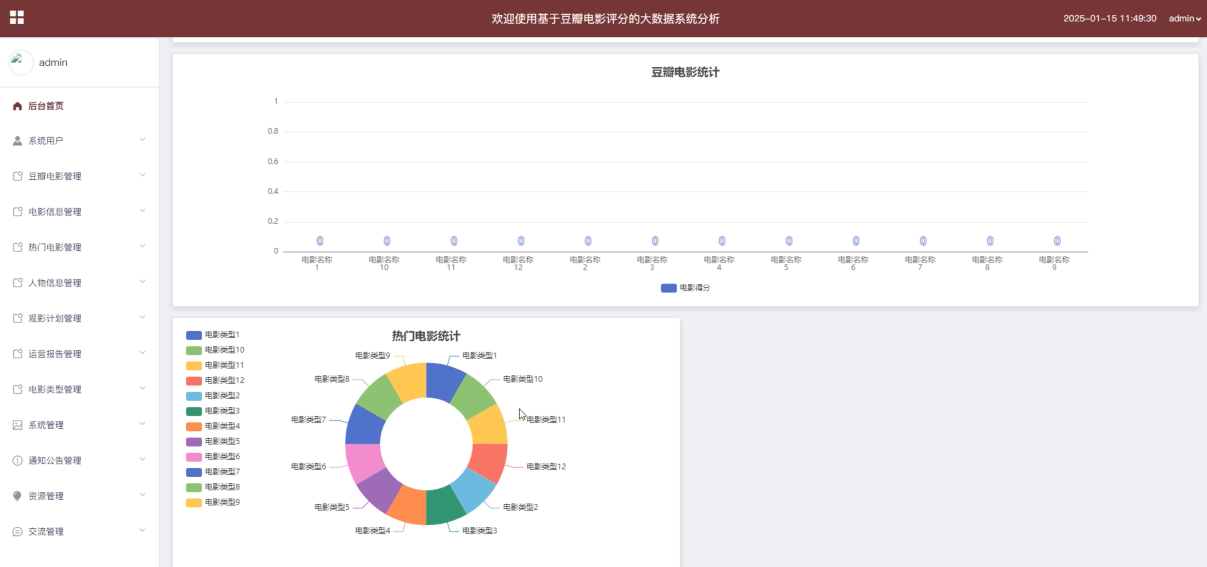Click the purple 电影类型5 donut slice
The height and width of the screenshot is (567, 1207).
[380, 492]
